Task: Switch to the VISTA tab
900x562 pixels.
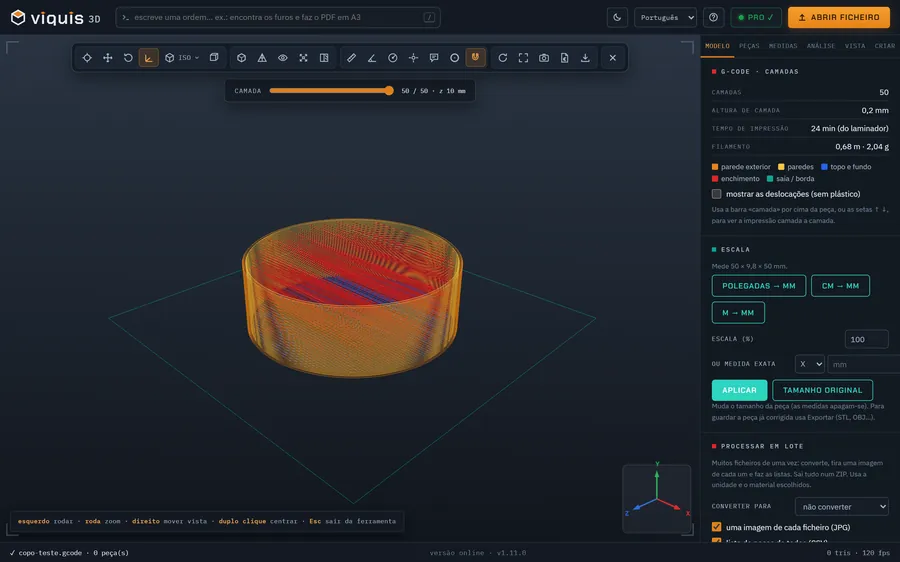Action: [855, 46]
